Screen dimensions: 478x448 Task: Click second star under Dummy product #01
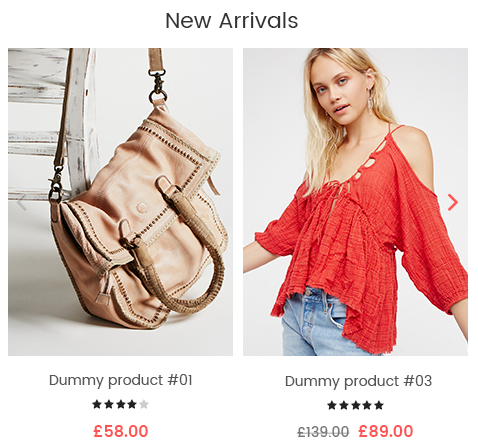[x=109, y=404]
